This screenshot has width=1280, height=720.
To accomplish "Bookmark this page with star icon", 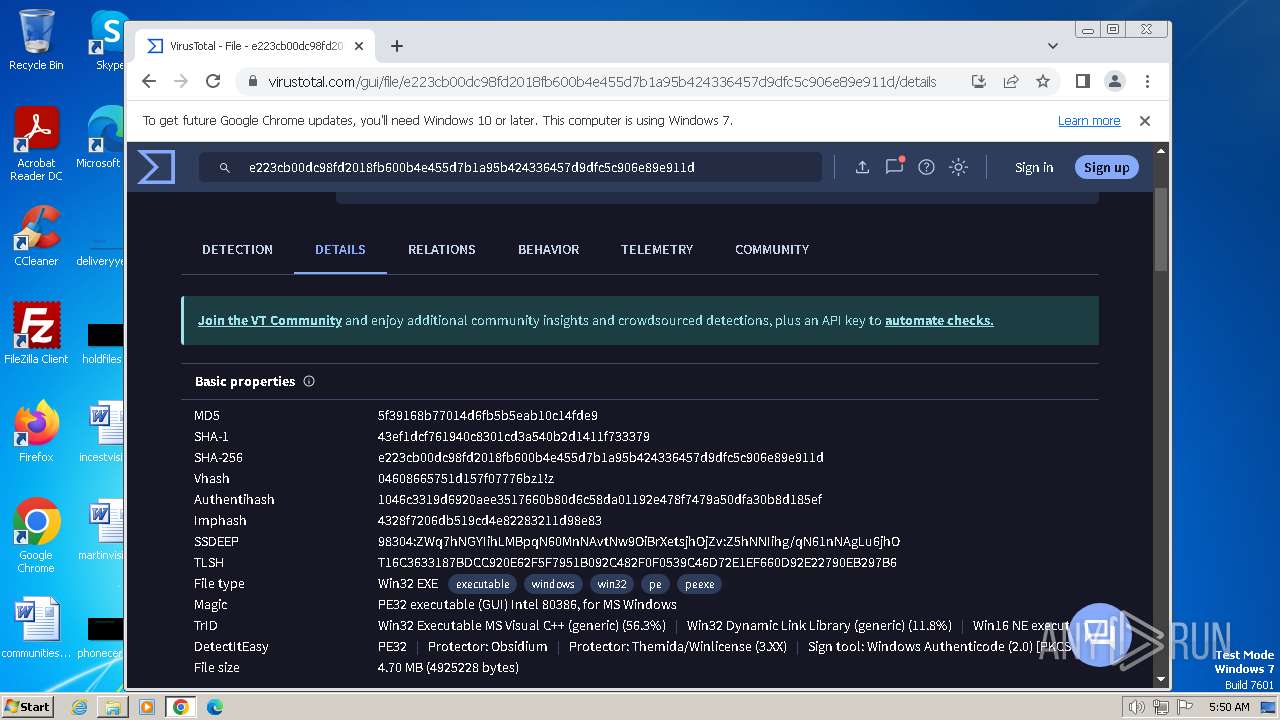I will (1043, 82).
